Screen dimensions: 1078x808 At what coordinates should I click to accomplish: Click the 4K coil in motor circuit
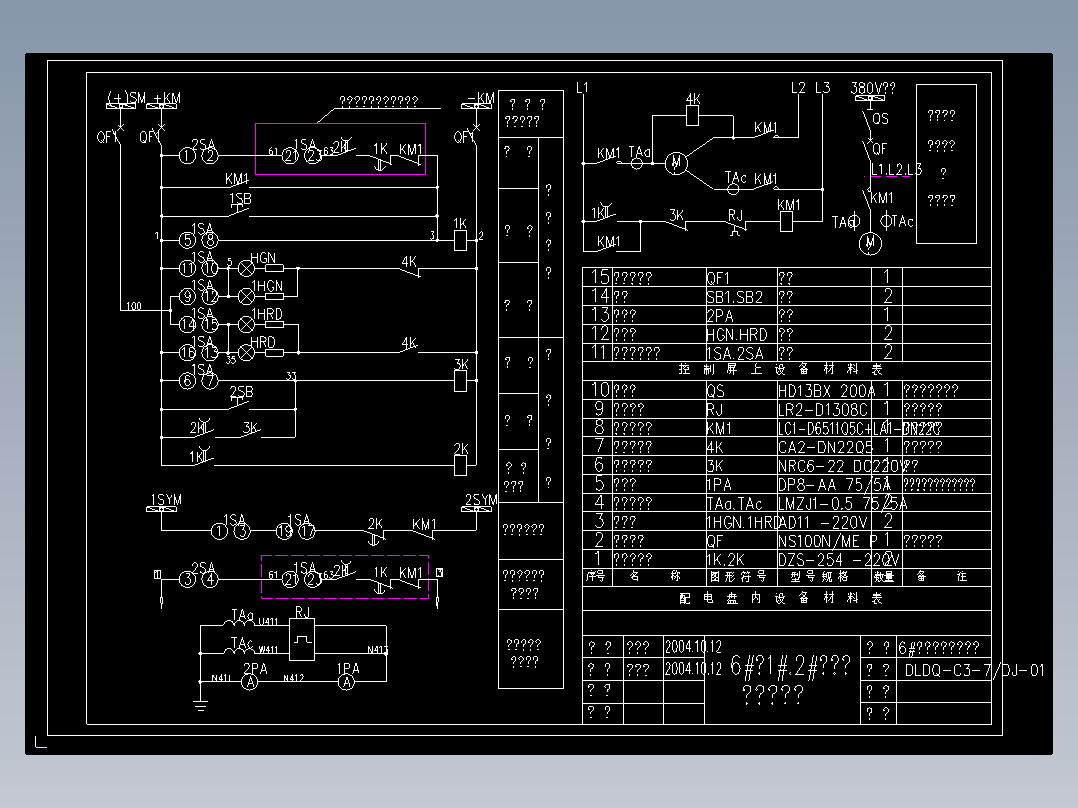pyautogui.click(x=692, y=116)
